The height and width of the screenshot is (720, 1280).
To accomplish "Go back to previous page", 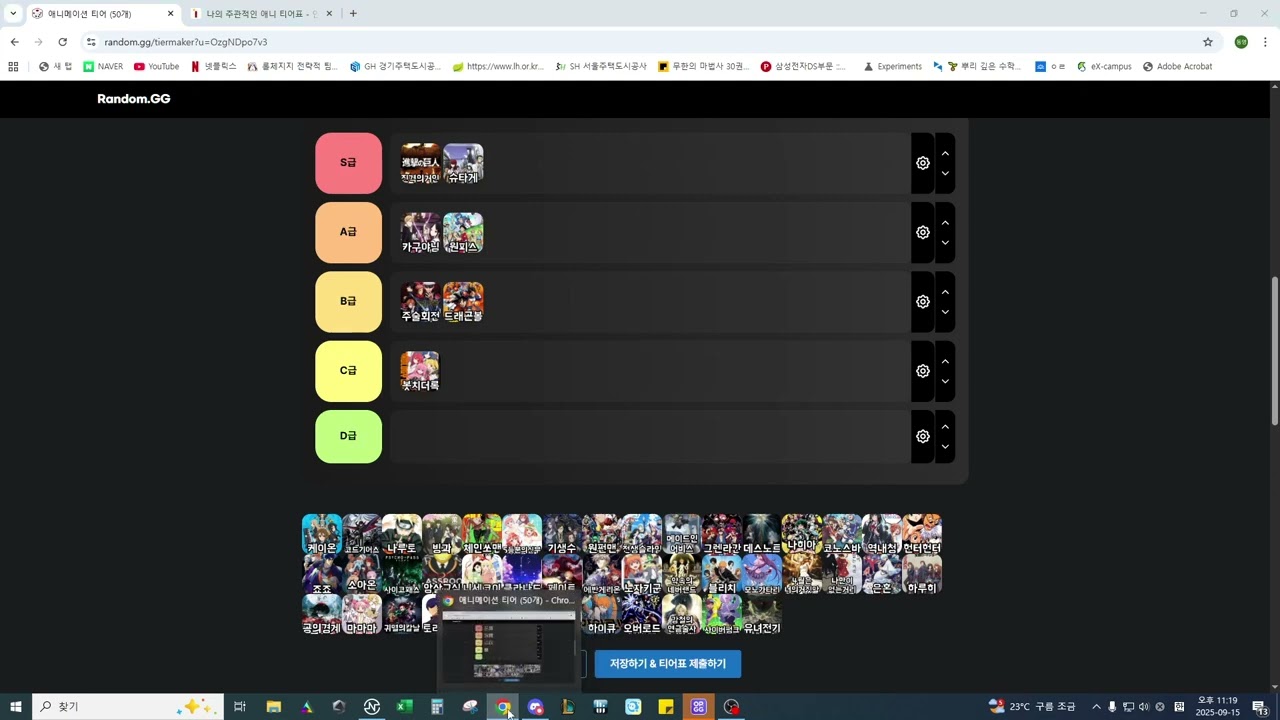I will tap(14, 42).
